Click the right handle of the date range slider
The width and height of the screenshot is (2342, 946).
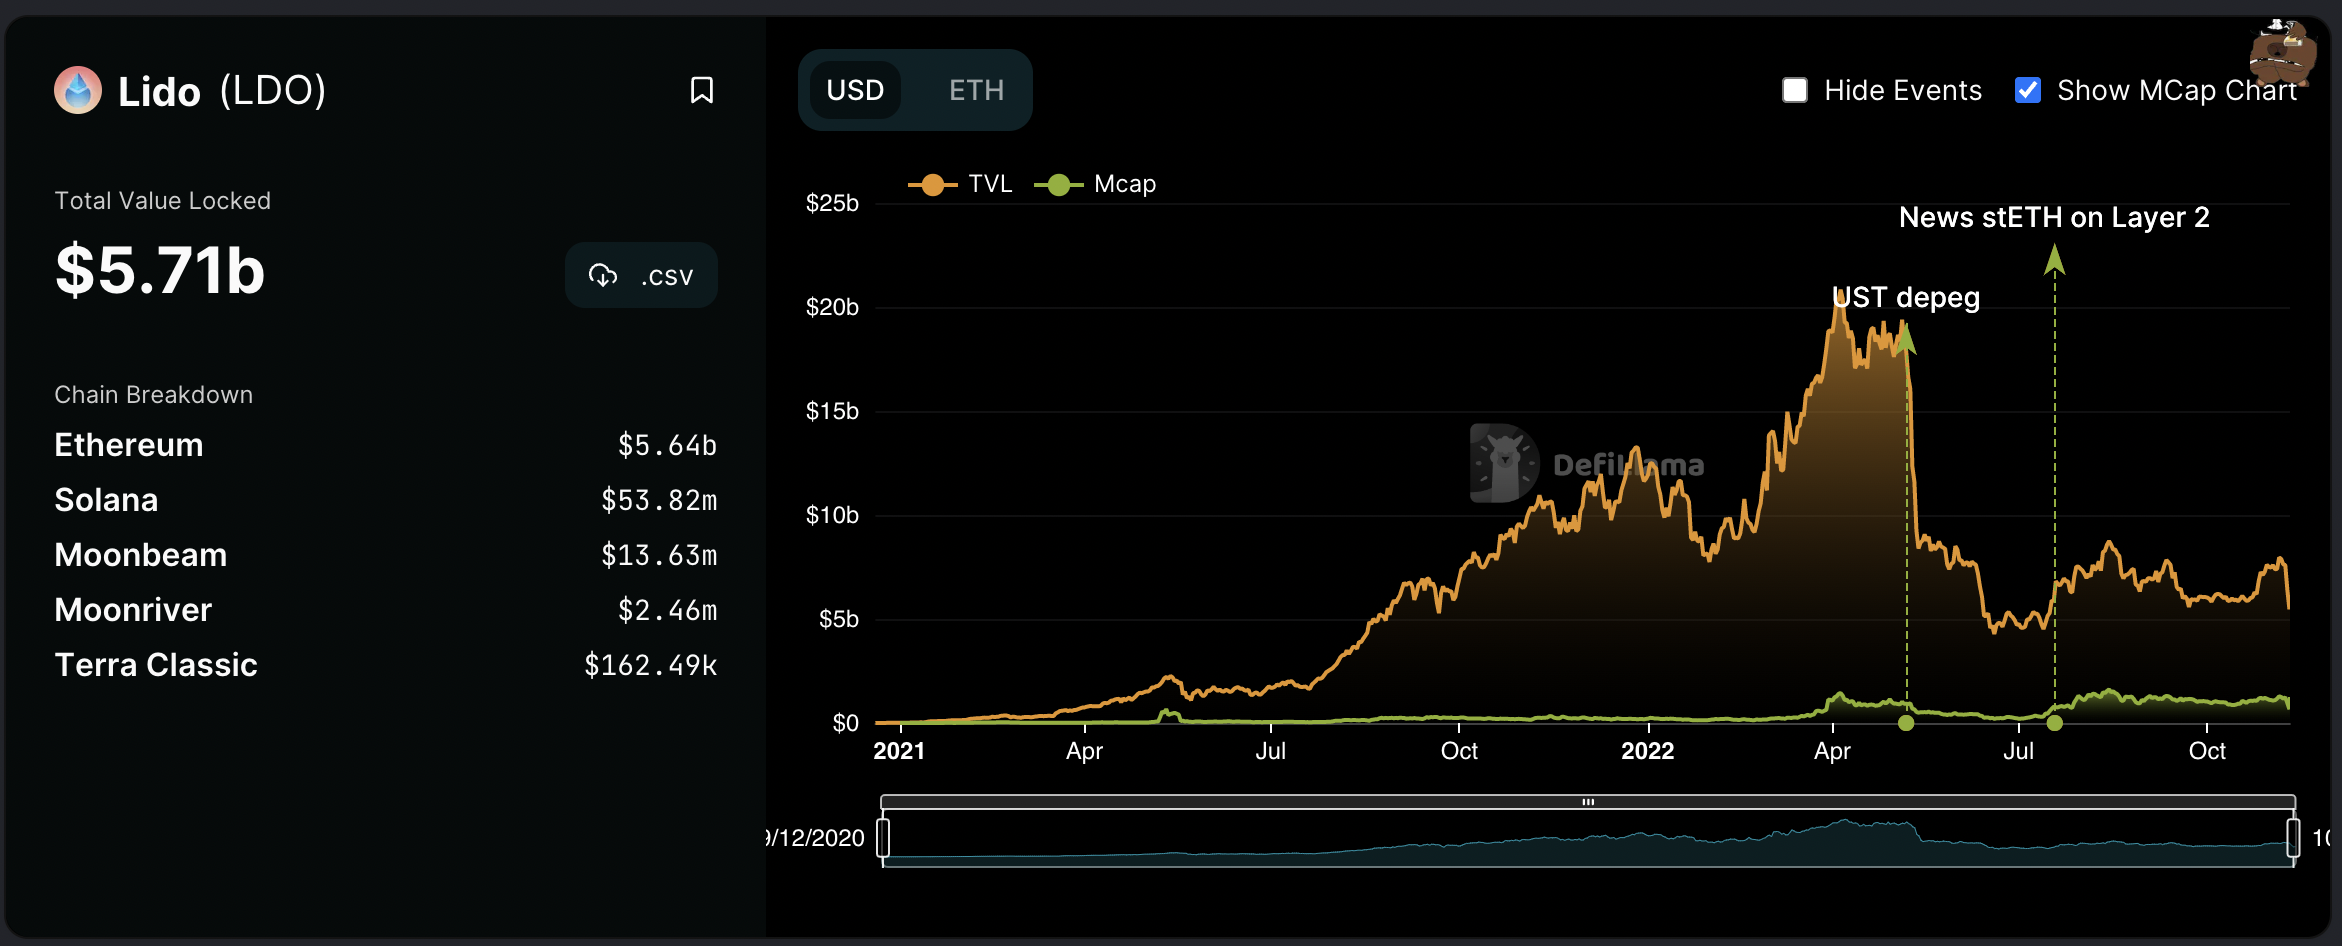click(x=2293, y=838)
